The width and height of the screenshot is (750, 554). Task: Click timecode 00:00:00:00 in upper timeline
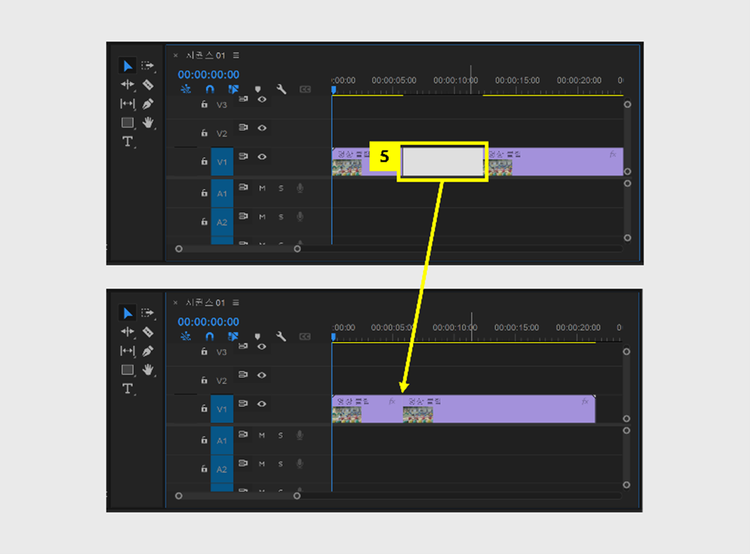pos(209,75)
